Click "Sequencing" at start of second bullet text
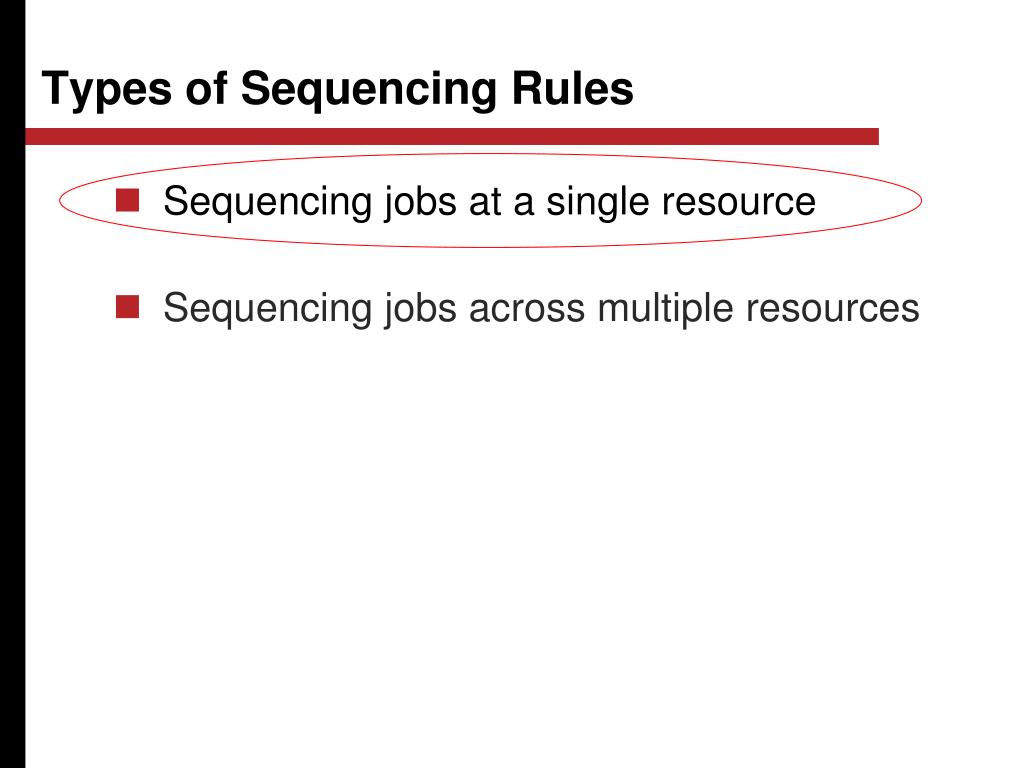The image size is (1024, 768). click(x=267, y=308)
